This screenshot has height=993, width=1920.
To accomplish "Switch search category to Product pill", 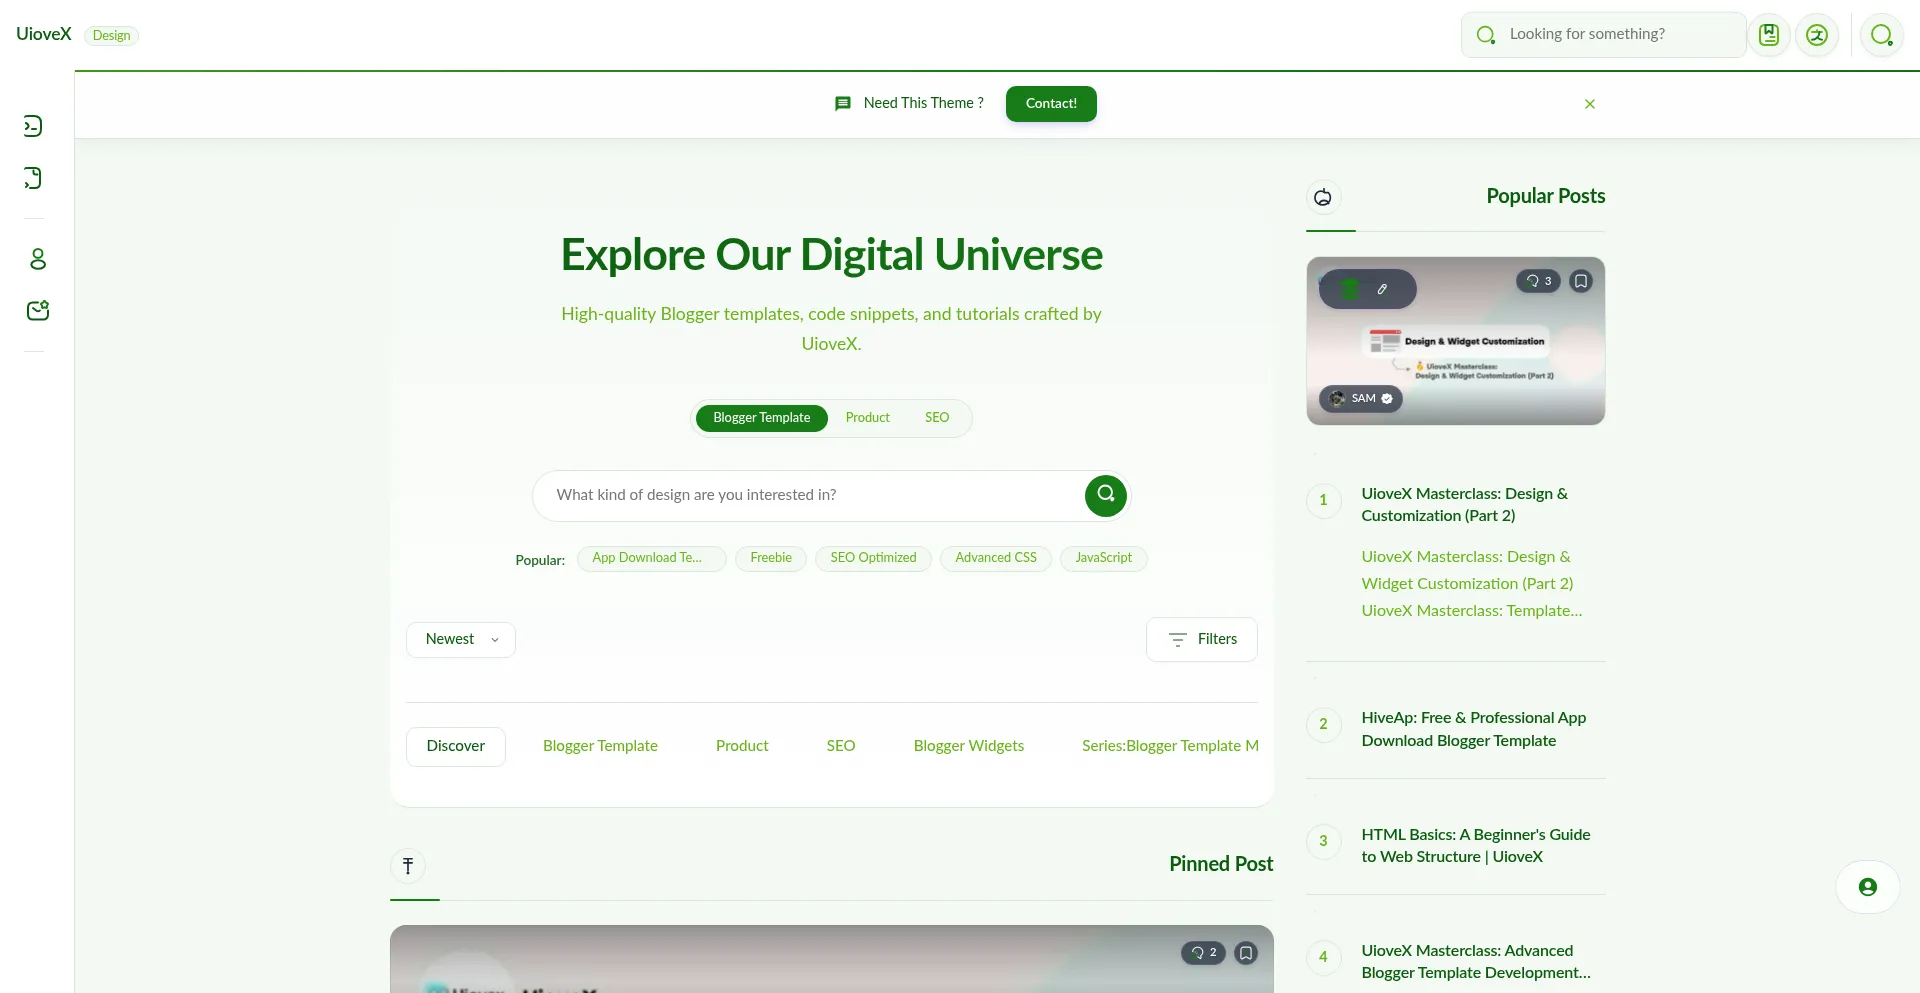I will coord(867,418).
